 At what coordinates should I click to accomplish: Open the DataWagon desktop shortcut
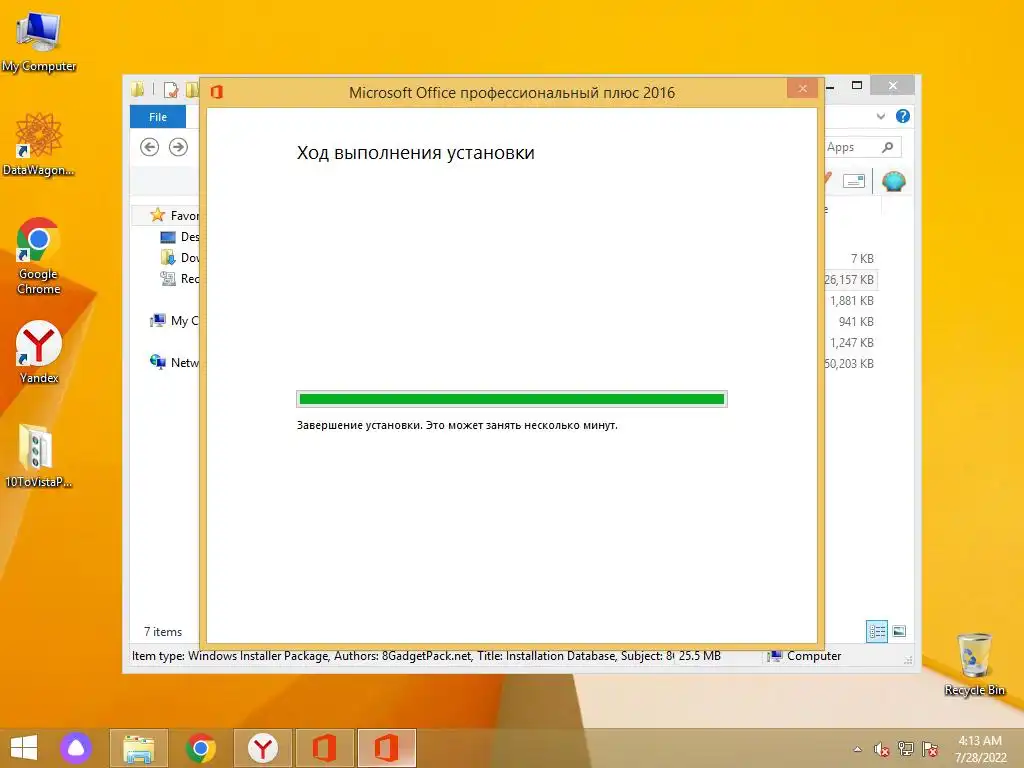pyautogui.click(x=39, y=144)
